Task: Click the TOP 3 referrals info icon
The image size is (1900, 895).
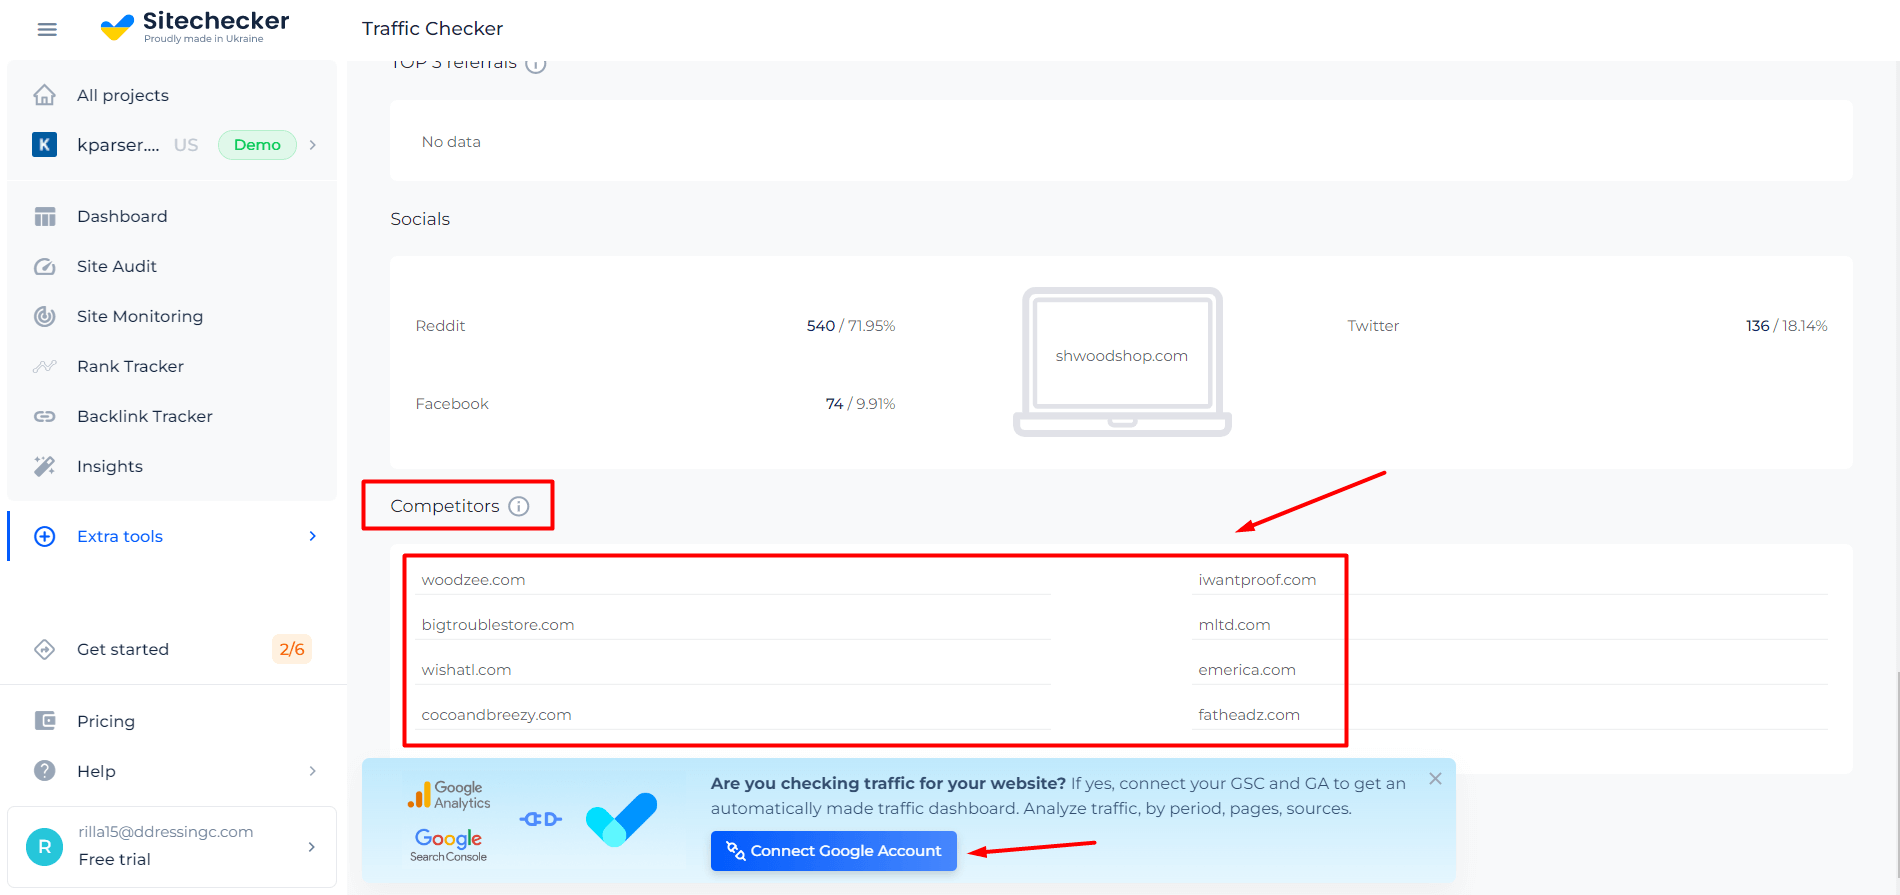Action: [x=536, y=65]
